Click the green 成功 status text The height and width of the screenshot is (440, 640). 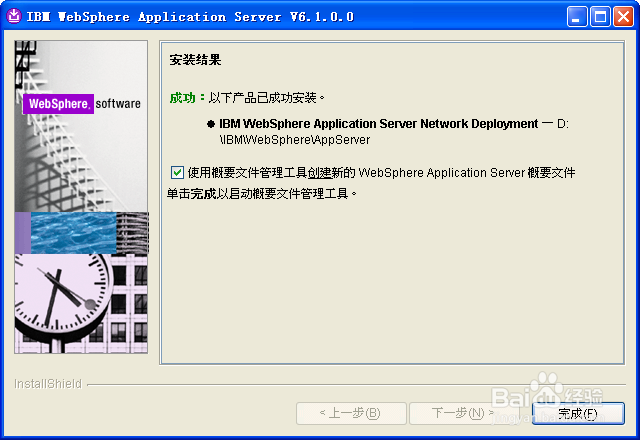[x=182, y=98]
